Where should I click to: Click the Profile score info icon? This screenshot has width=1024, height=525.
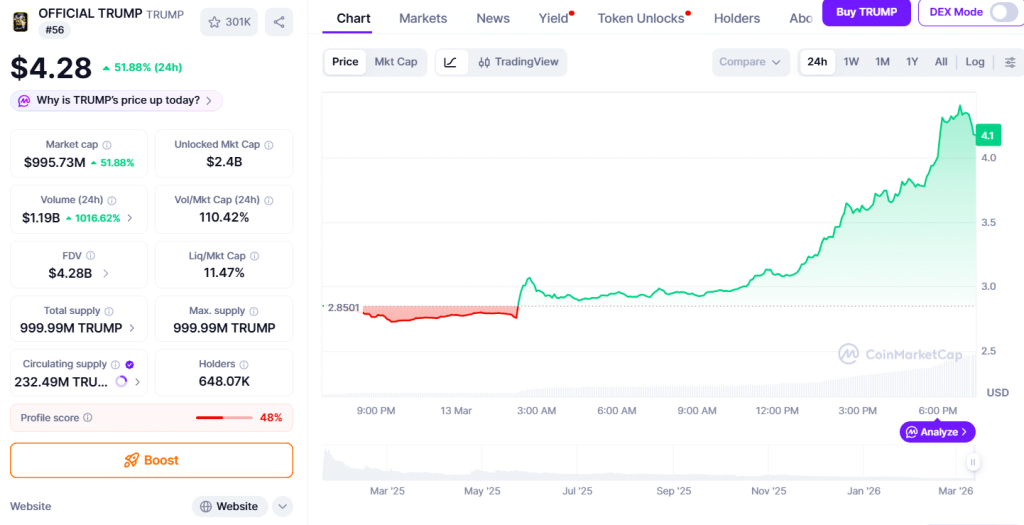point(88,418)
